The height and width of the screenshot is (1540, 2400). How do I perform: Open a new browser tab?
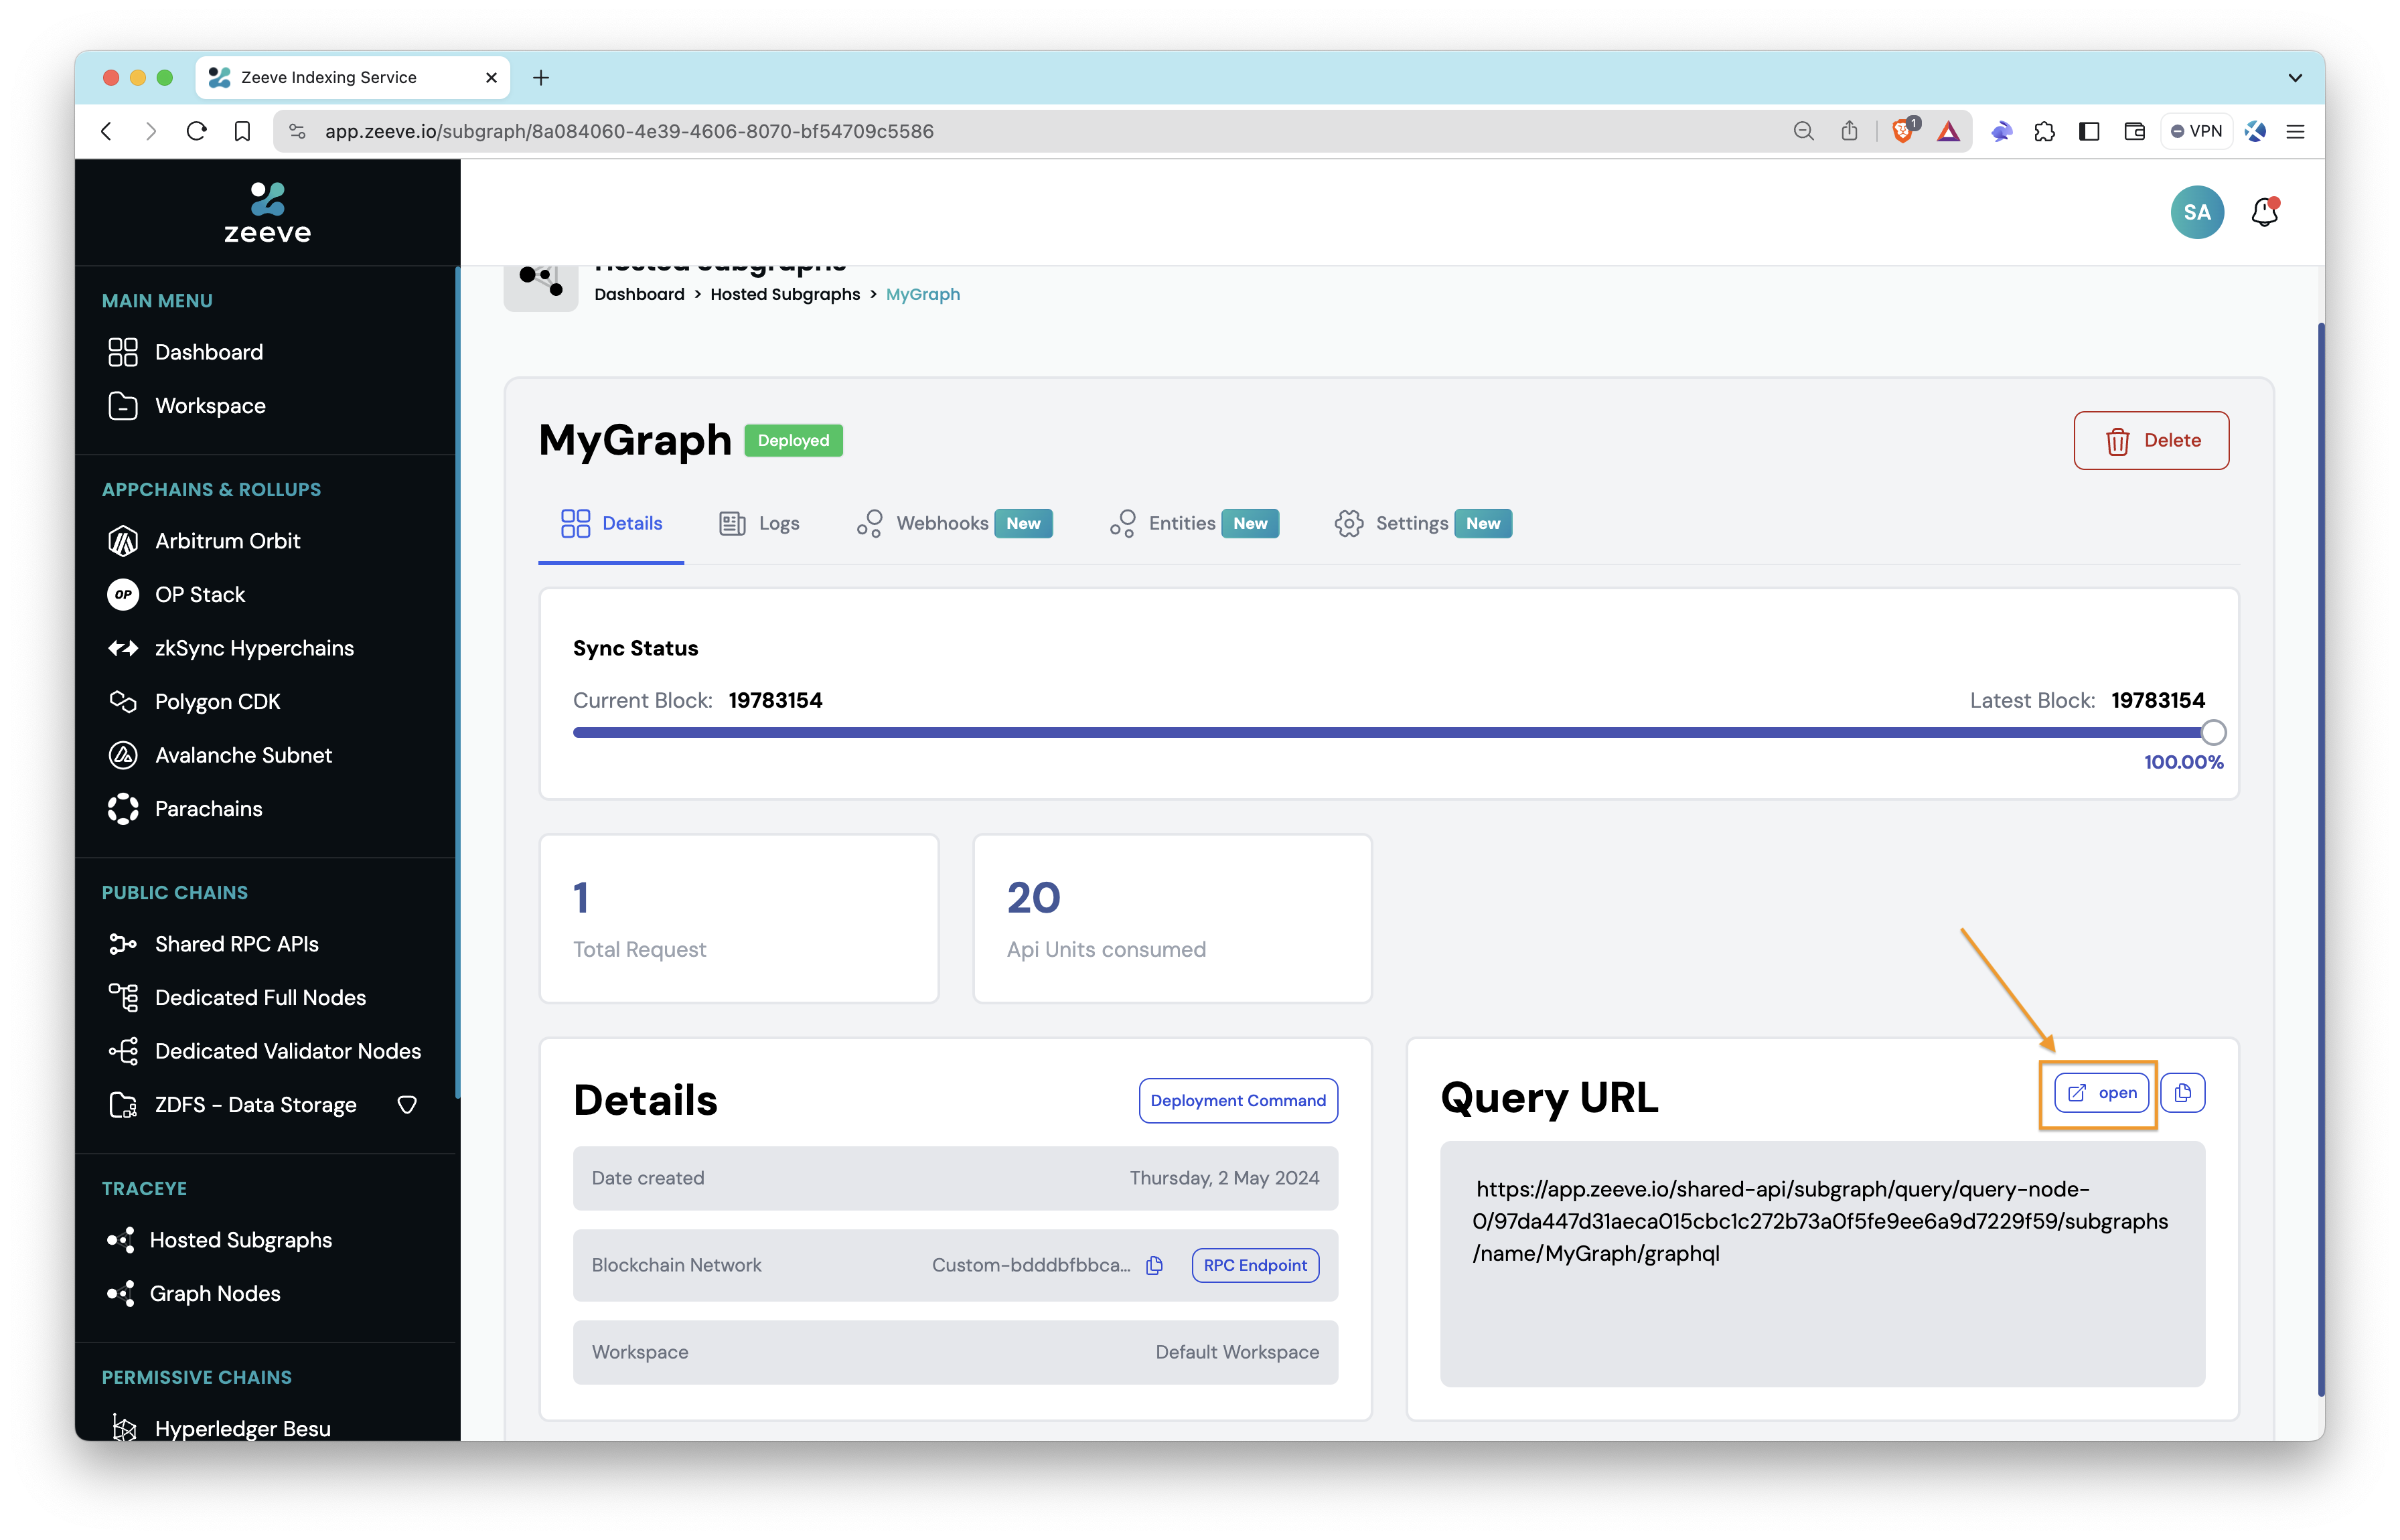(541, 77)
